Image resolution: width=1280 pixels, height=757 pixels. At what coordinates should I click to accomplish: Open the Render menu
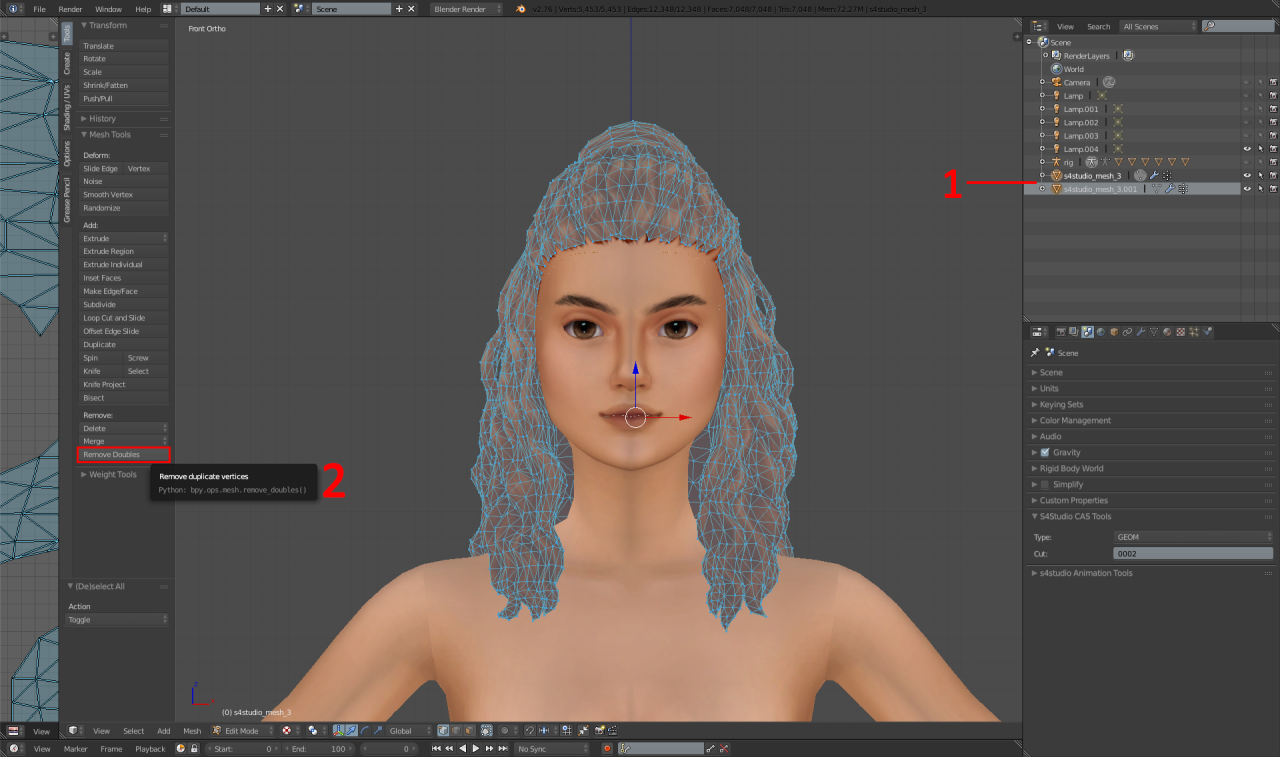[70, 9]
